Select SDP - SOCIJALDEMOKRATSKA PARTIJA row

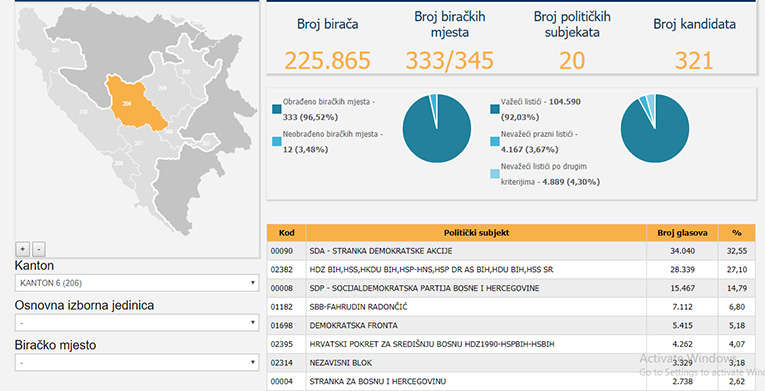pos(511,288)
